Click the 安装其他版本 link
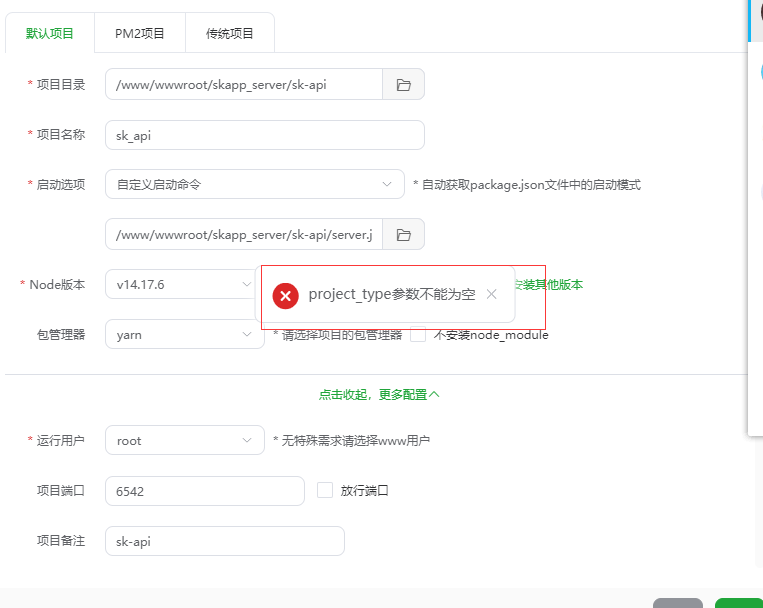Image resolution: width=763 pixels, height=608 pixels. pyautogui.click(x=548, y=285)
